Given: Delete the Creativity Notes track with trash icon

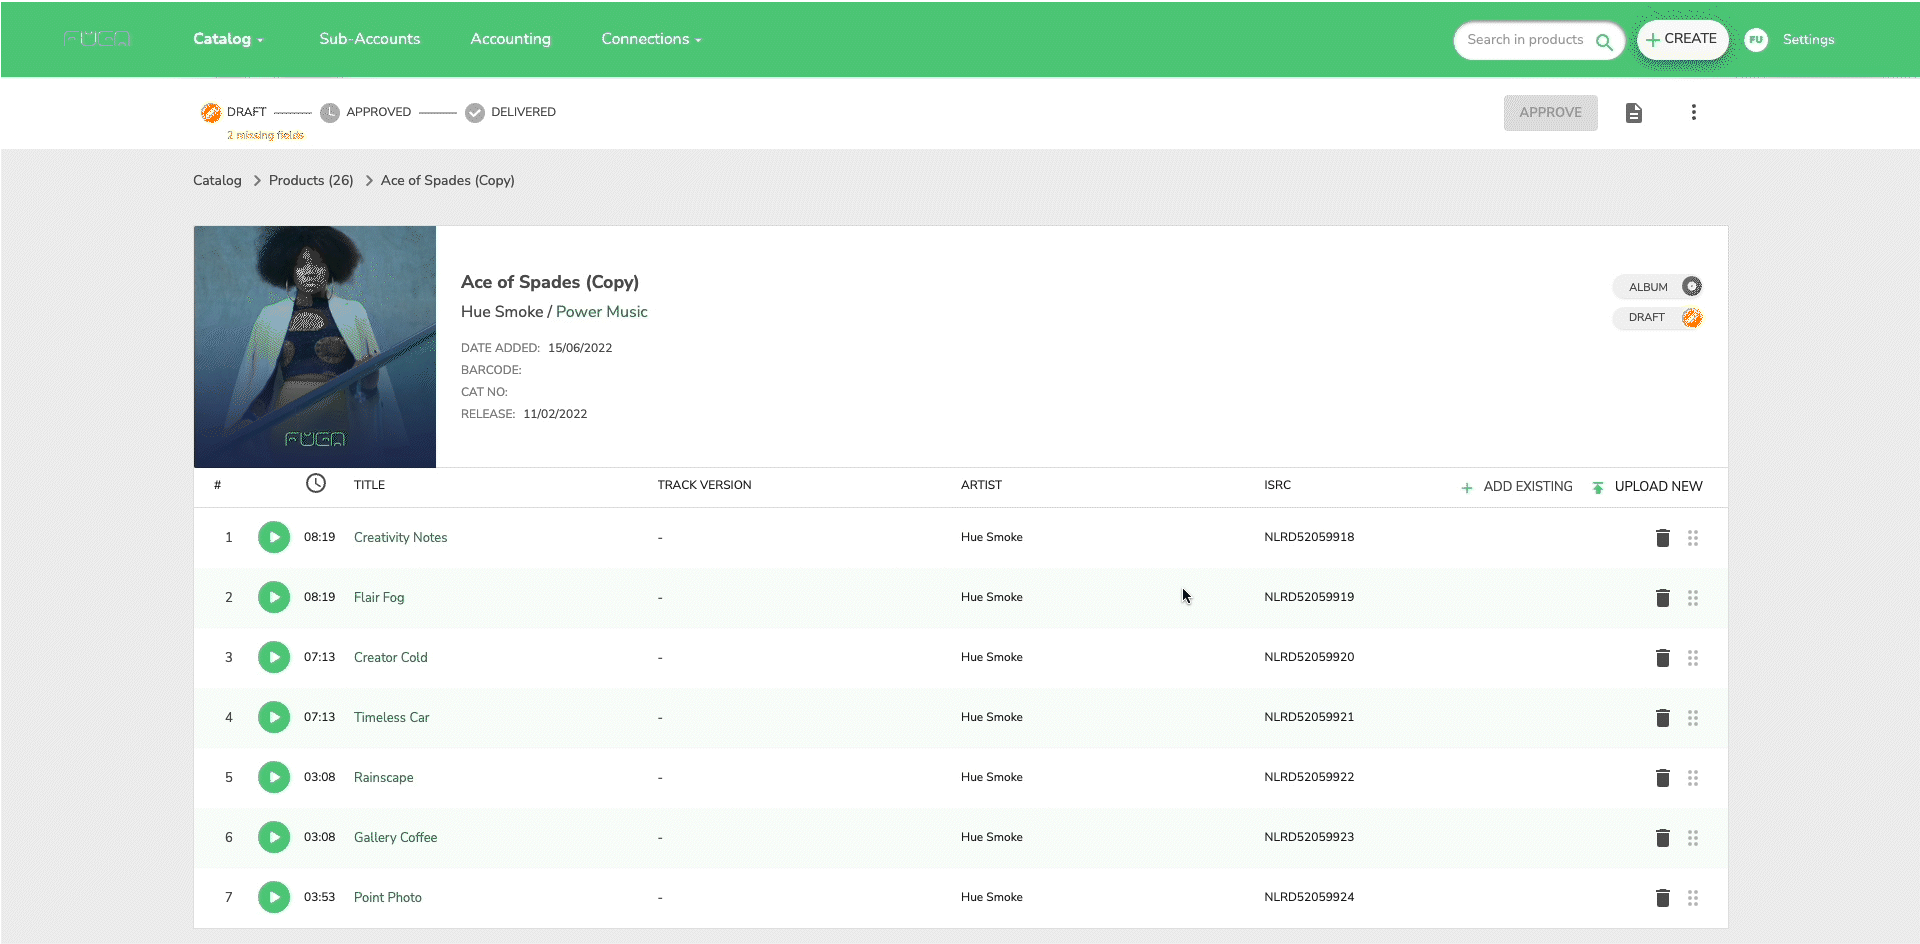Looking at the screenshot, I should [1663, 538].
